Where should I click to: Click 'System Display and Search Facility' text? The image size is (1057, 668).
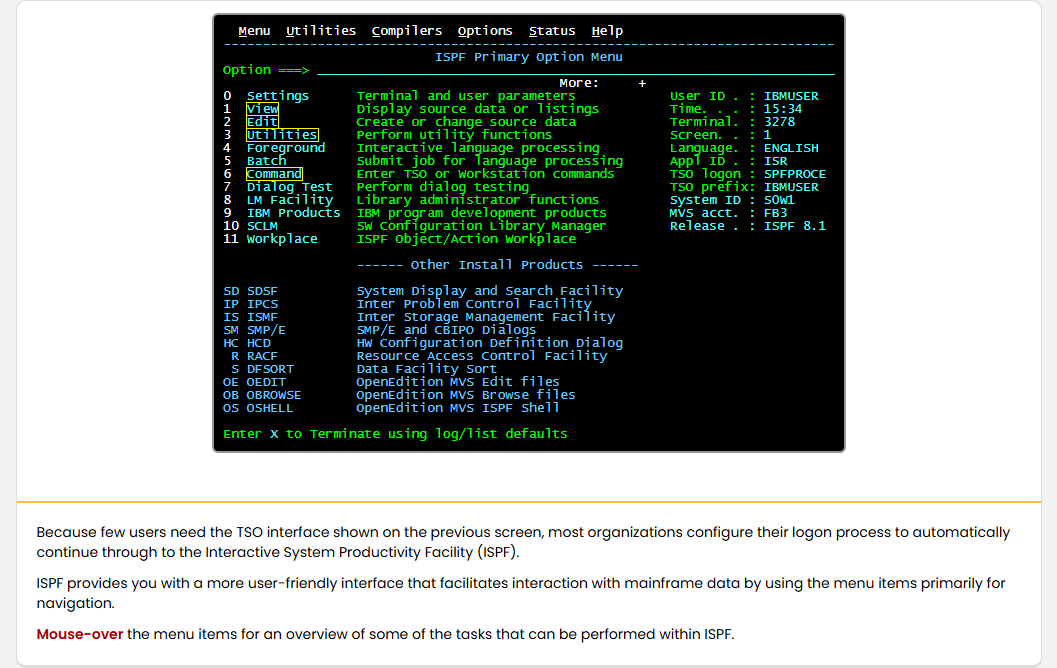click(x=489, y=291)
